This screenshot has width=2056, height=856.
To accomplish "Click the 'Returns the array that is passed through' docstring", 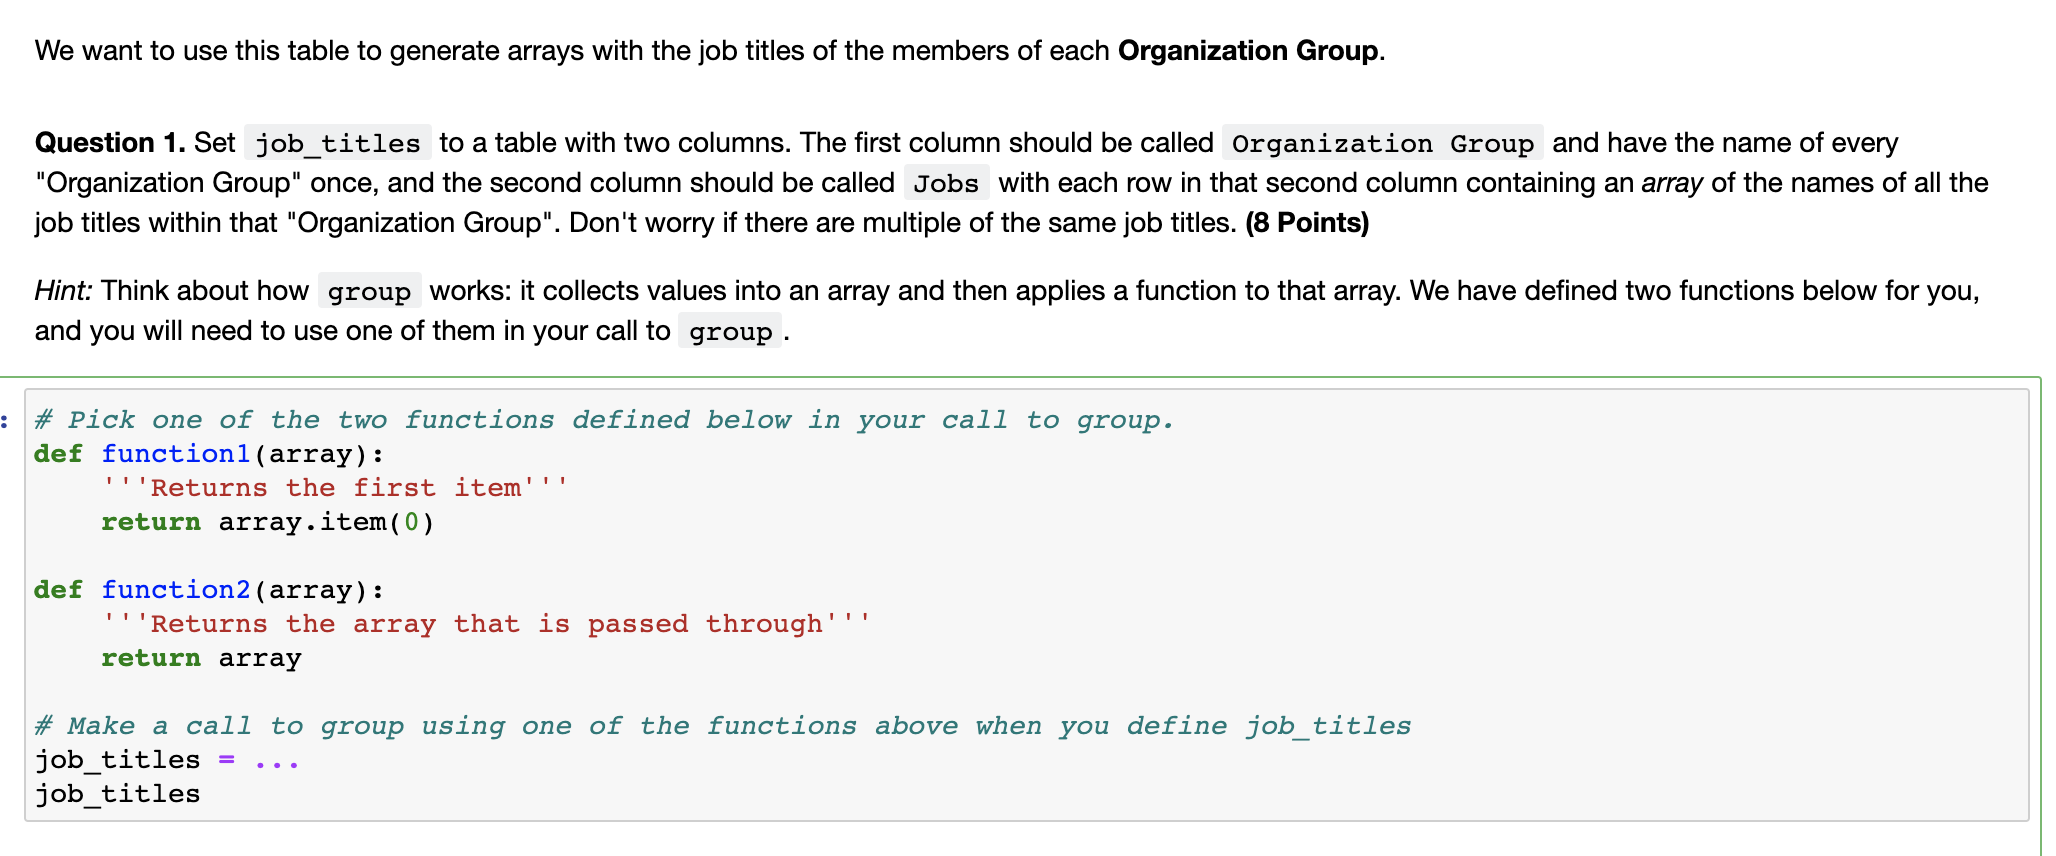I will tap(486, 624).
